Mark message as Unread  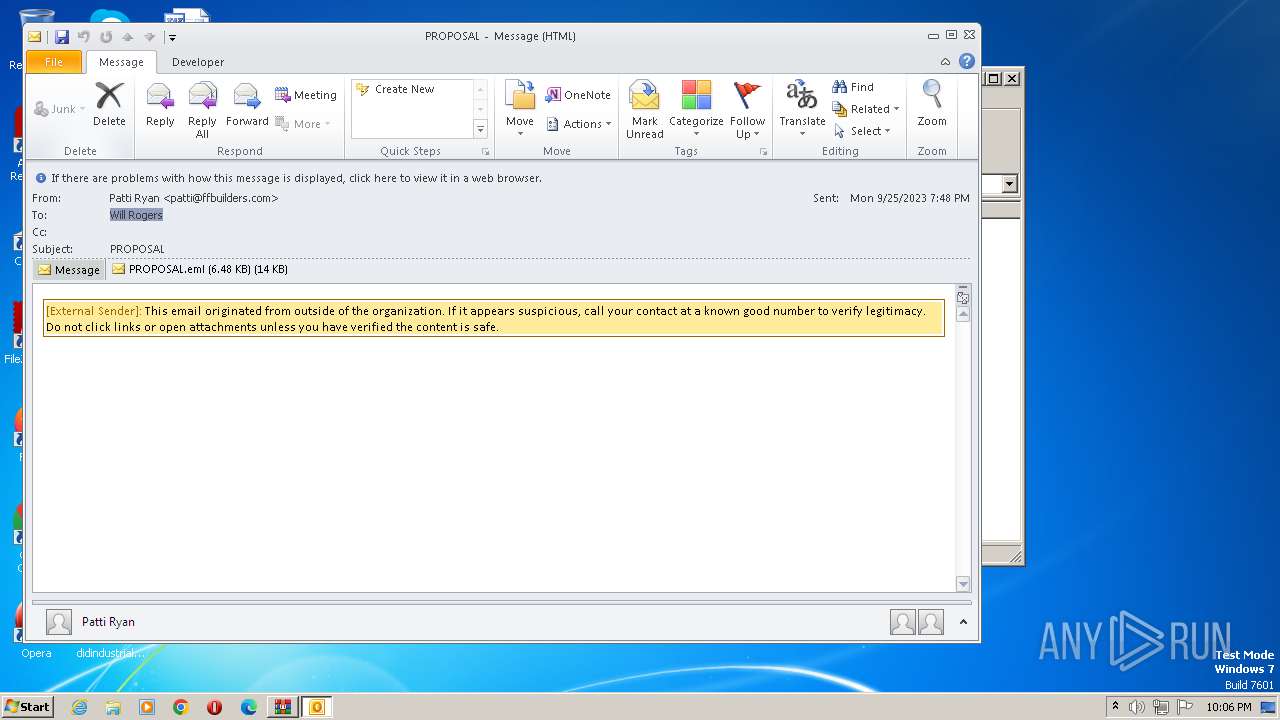pyautogui.click(x=645, y=109)
